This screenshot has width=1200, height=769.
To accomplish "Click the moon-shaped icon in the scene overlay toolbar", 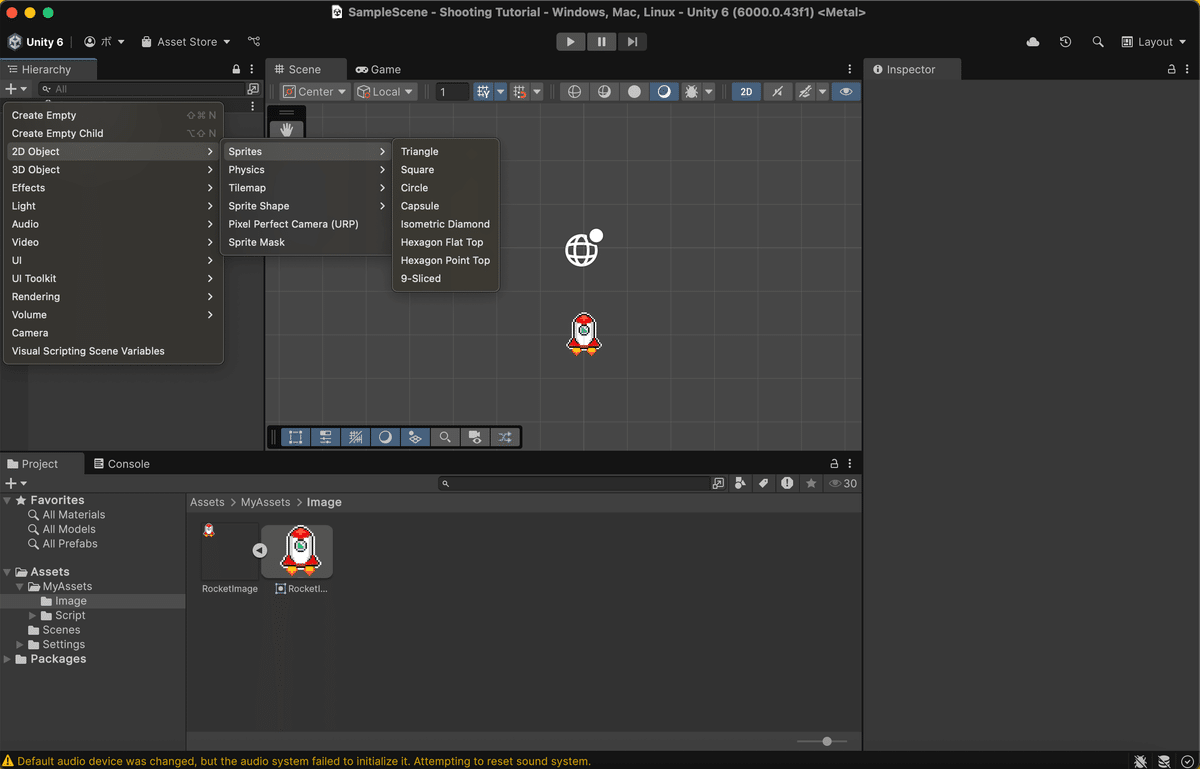I will coord(385,437).
